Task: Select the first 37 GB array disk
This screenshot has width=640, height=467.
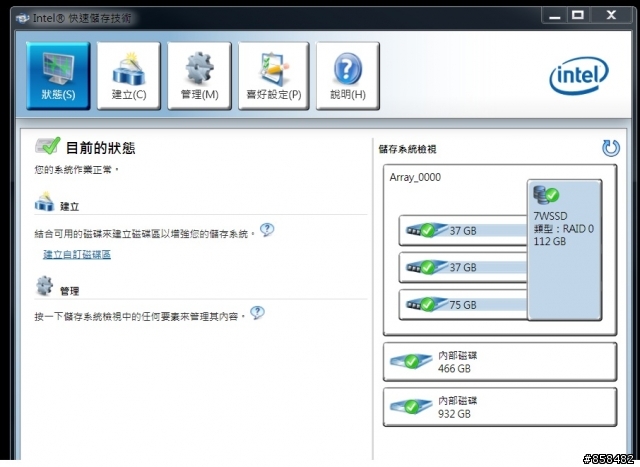Action: (x=463, y=231)
